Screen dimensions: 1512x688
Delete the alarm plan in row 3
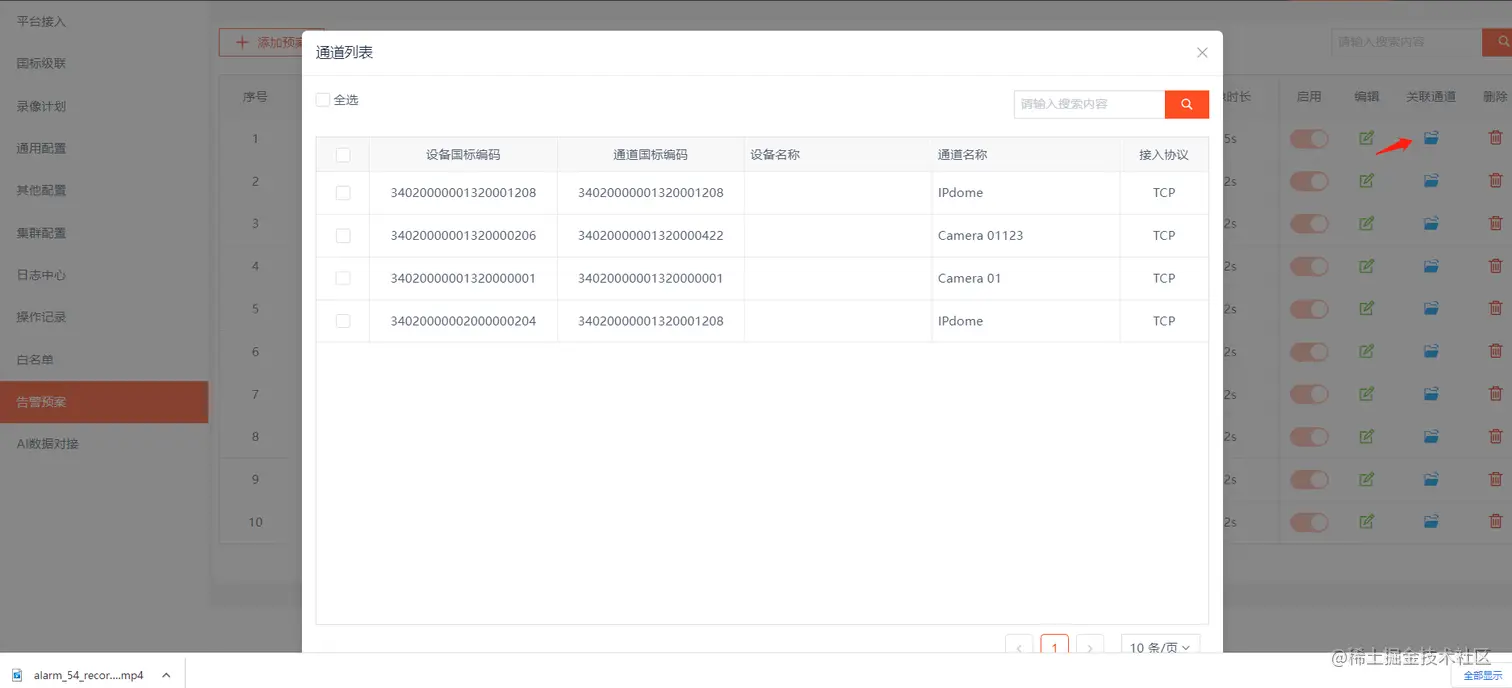pyautogui.click(x=1495, y=223)
